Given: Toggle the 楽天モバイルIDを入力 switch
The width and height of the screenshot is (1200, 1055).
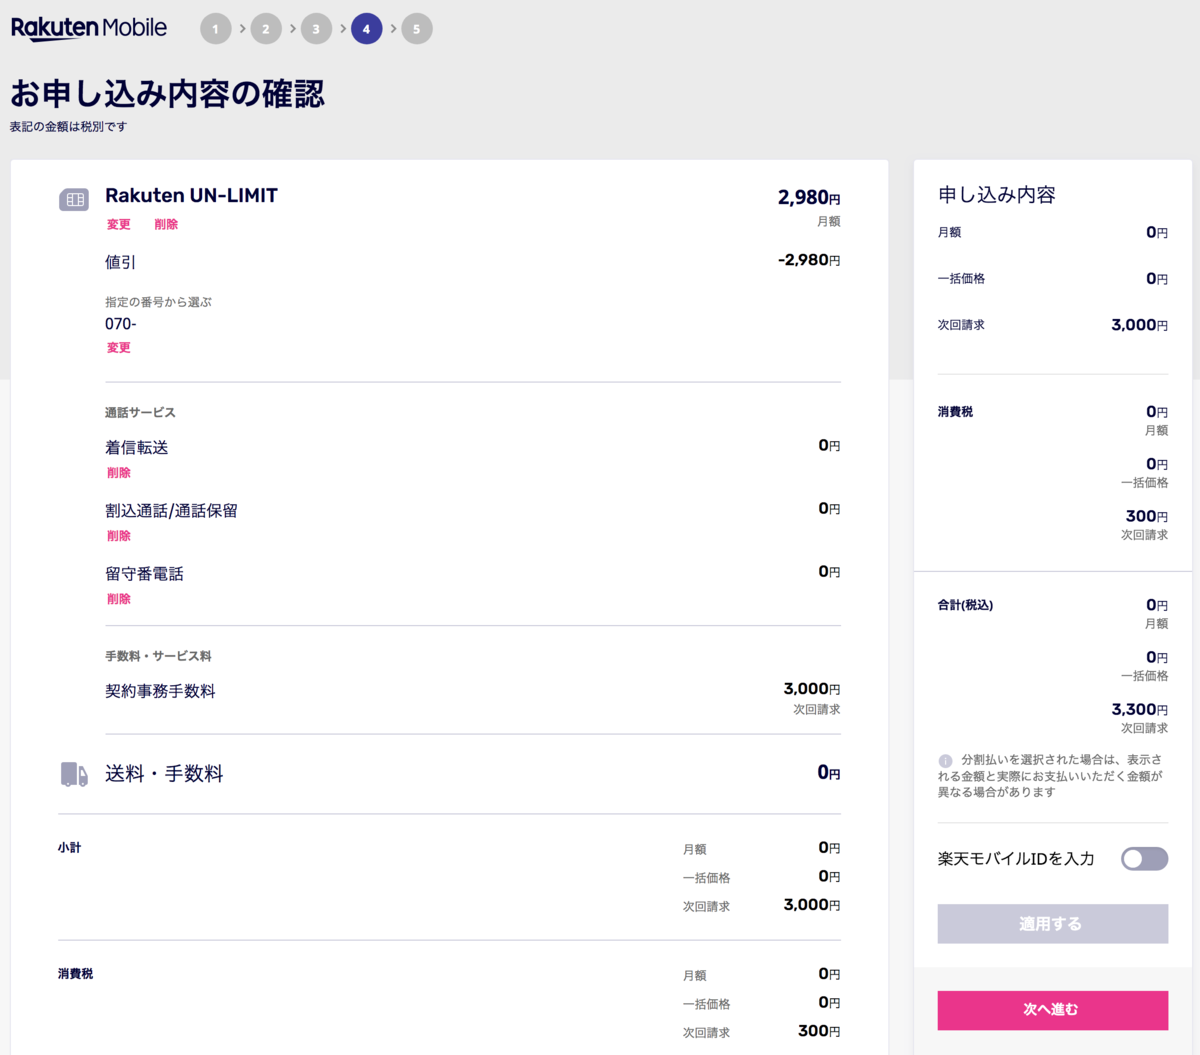Looking at the screenshot, I should [1144, 859].
